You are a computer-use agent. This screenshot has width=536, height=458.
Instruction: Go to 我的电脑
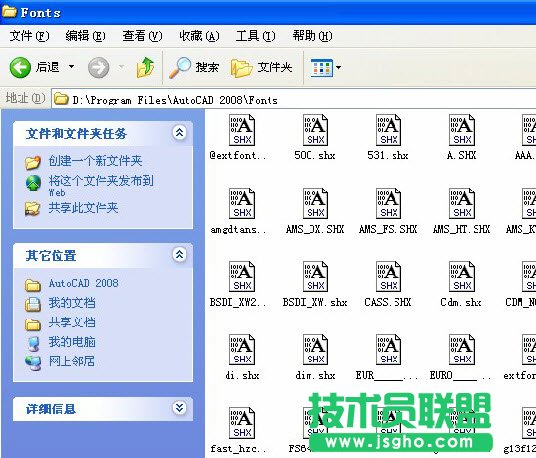[72, 342]
